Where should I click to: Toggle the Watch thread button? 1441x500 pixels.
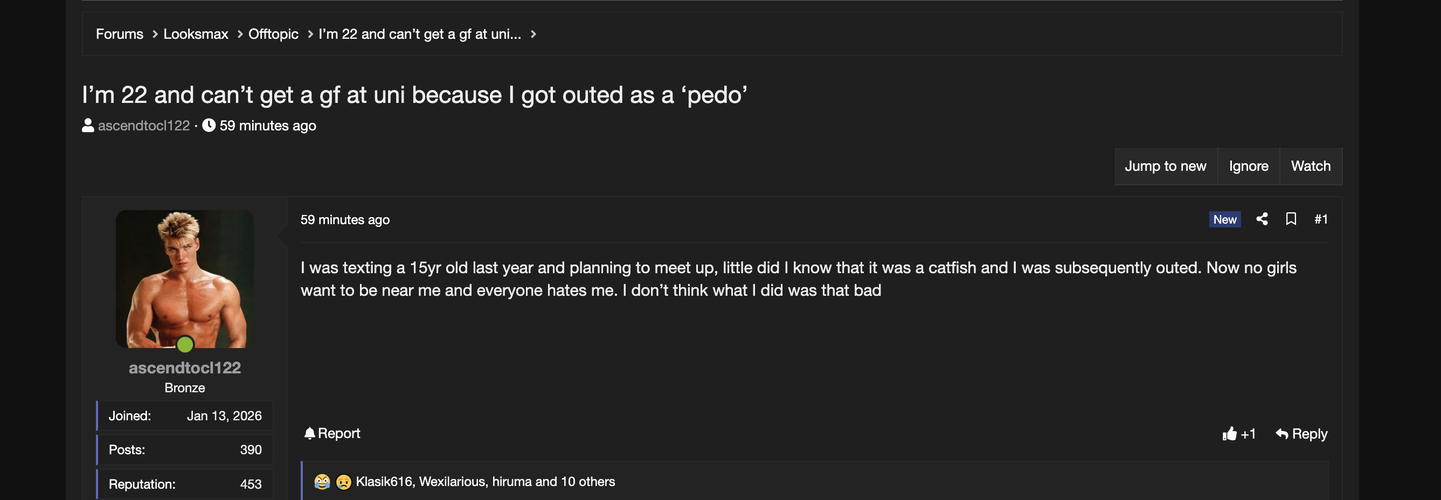tap(1310, 166)
